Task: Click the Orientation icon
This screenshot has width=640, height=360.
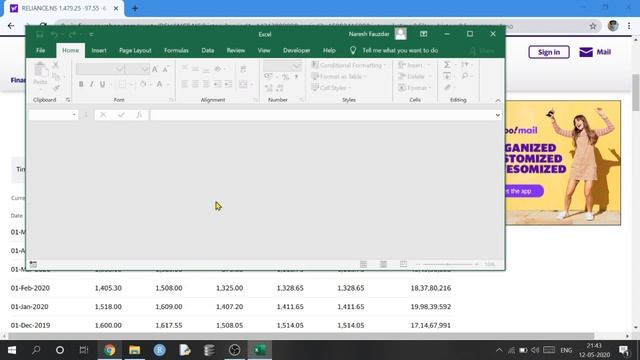Action: click(x=218, y=69)
